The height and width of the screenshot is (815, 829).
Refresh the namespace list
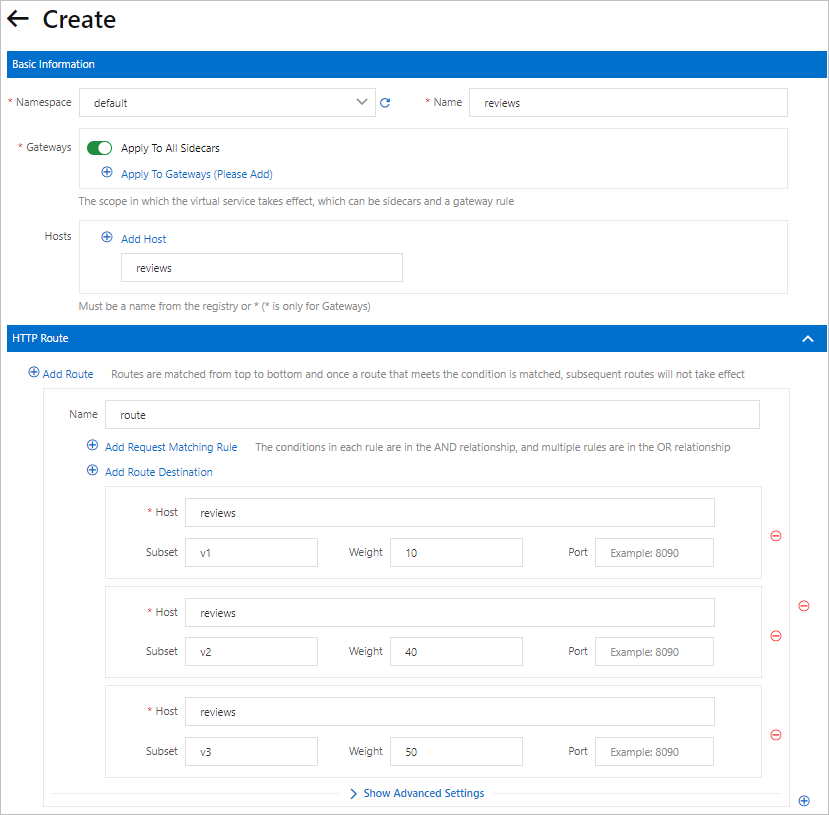pos(385,103)
